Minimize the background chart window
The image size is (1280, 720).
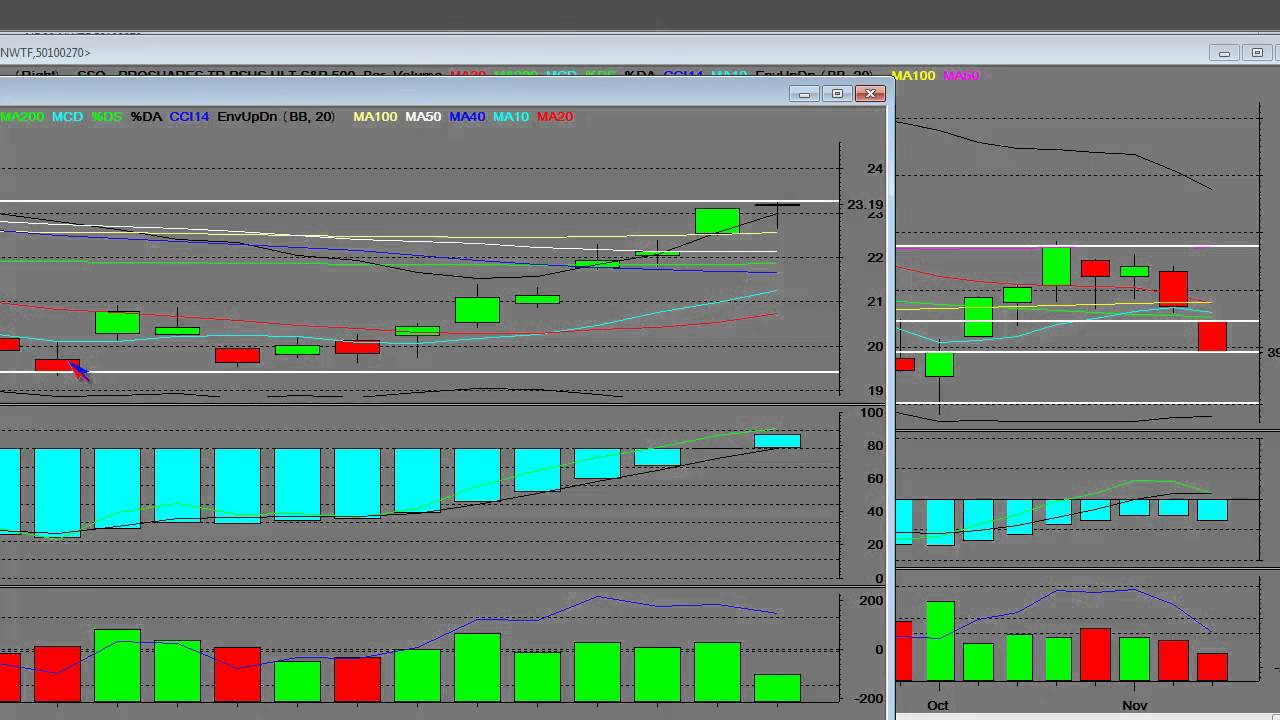point(1224,53)
